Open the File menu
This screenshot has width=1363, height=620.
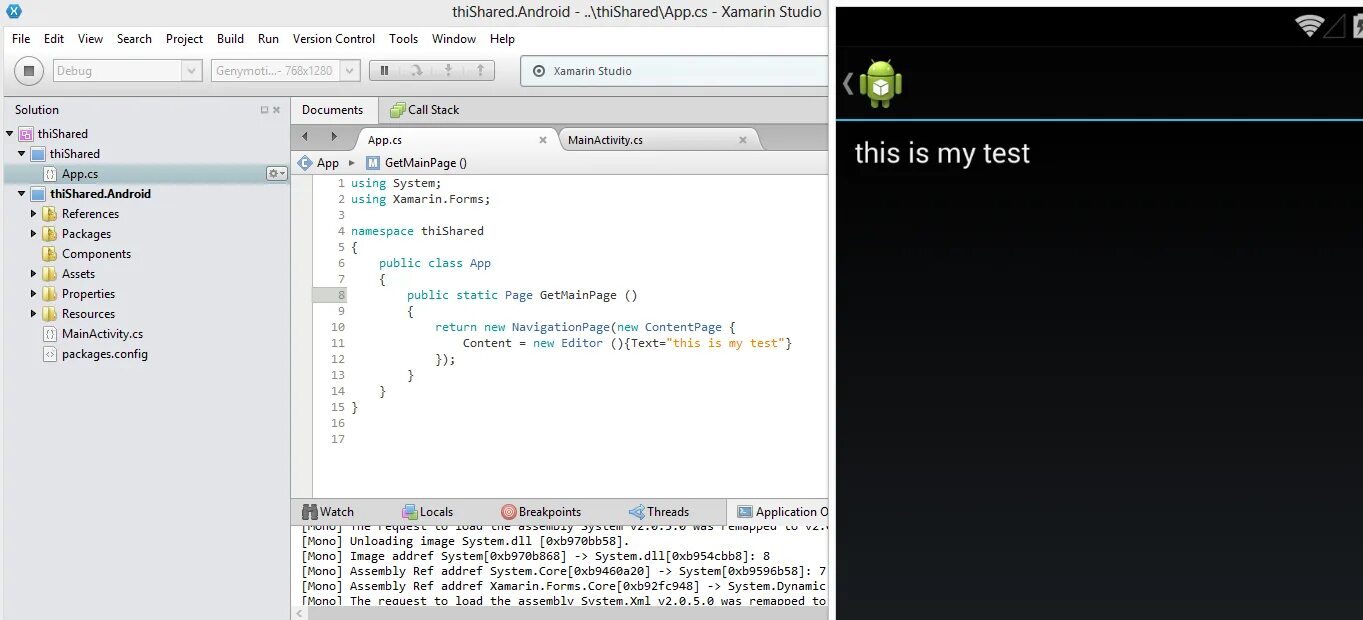[21, 39]
